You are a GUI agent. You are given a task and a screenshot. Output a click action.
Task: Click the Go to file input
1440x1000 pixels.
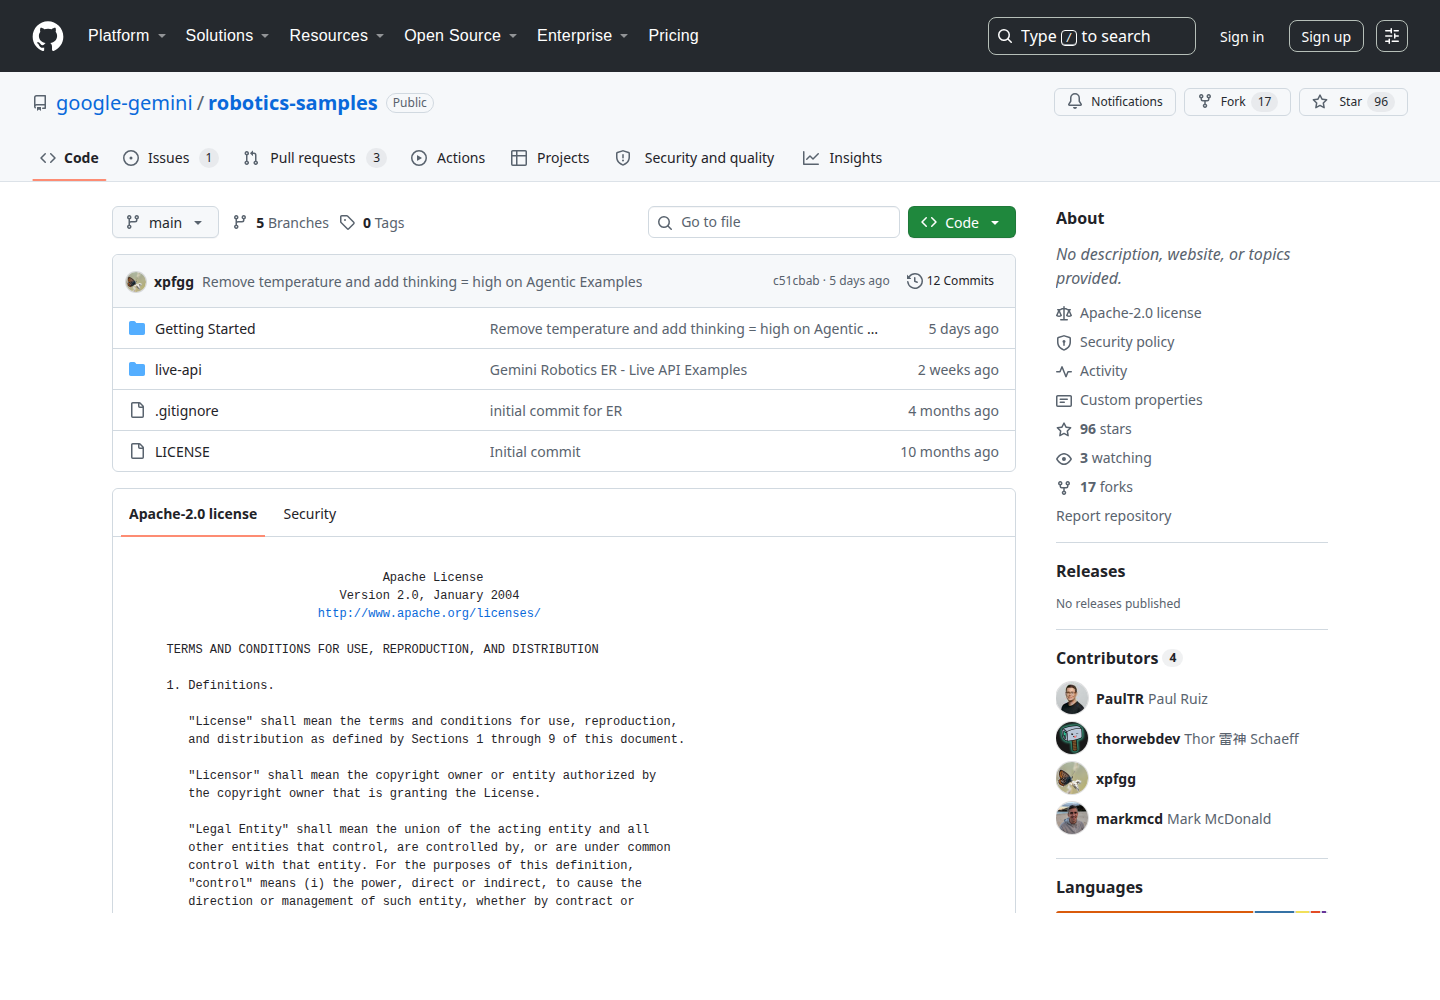coord(774,222)
